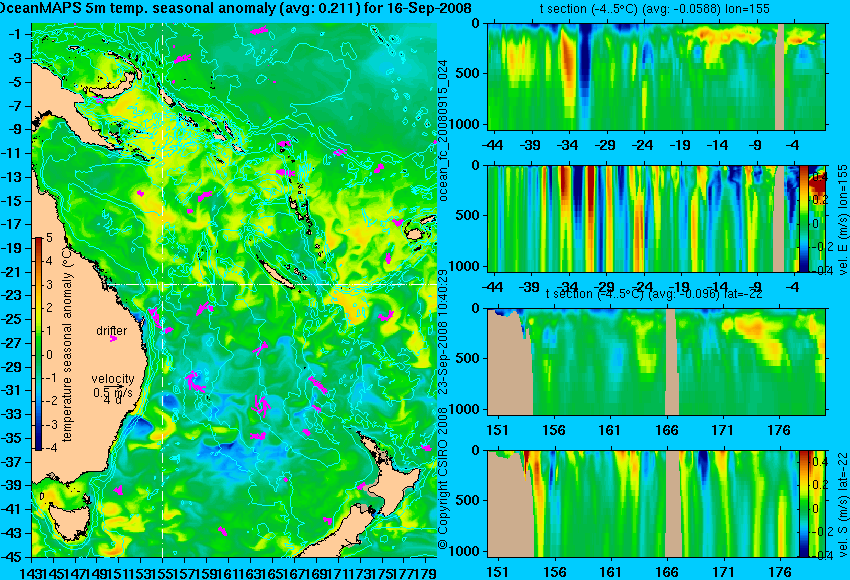
Task: Click the 't section' title with lat=-22
Action: click(x=654, y=294)
